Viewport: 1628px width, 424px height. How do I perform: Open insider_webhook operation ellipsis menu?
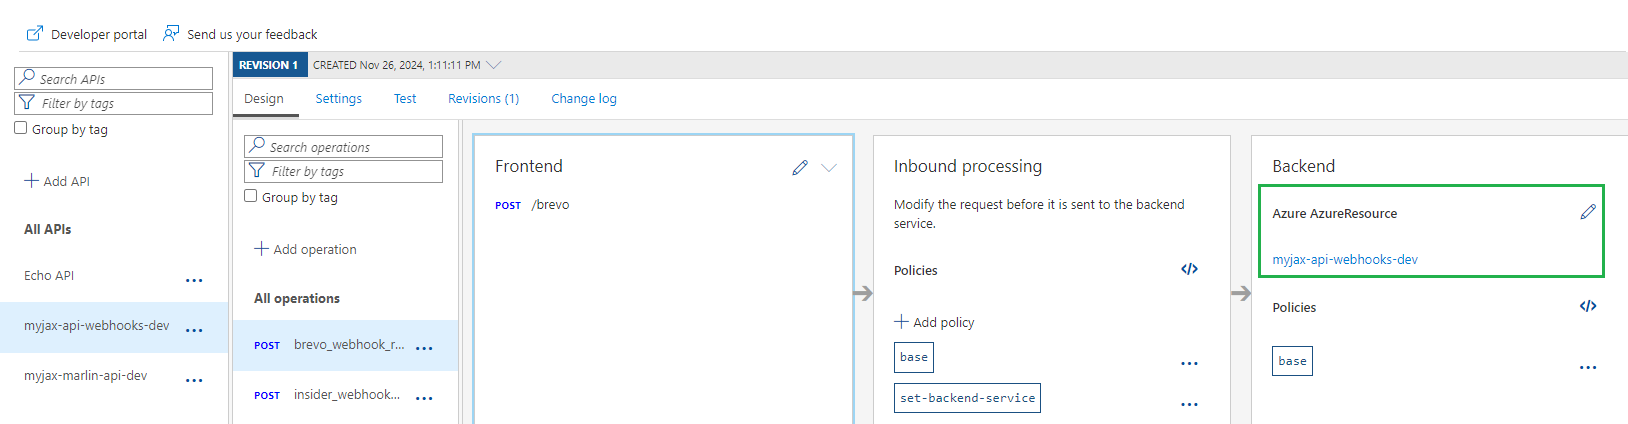(x=424, y=399)
